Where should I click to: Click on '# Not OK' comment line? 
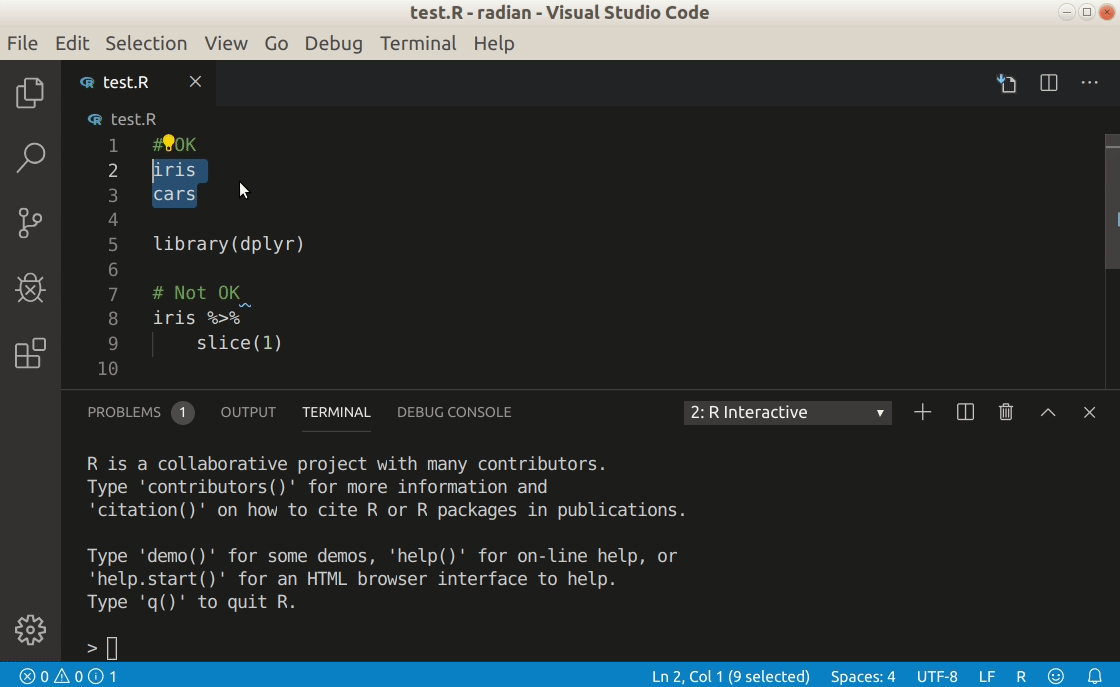click(x=196, y=294)
